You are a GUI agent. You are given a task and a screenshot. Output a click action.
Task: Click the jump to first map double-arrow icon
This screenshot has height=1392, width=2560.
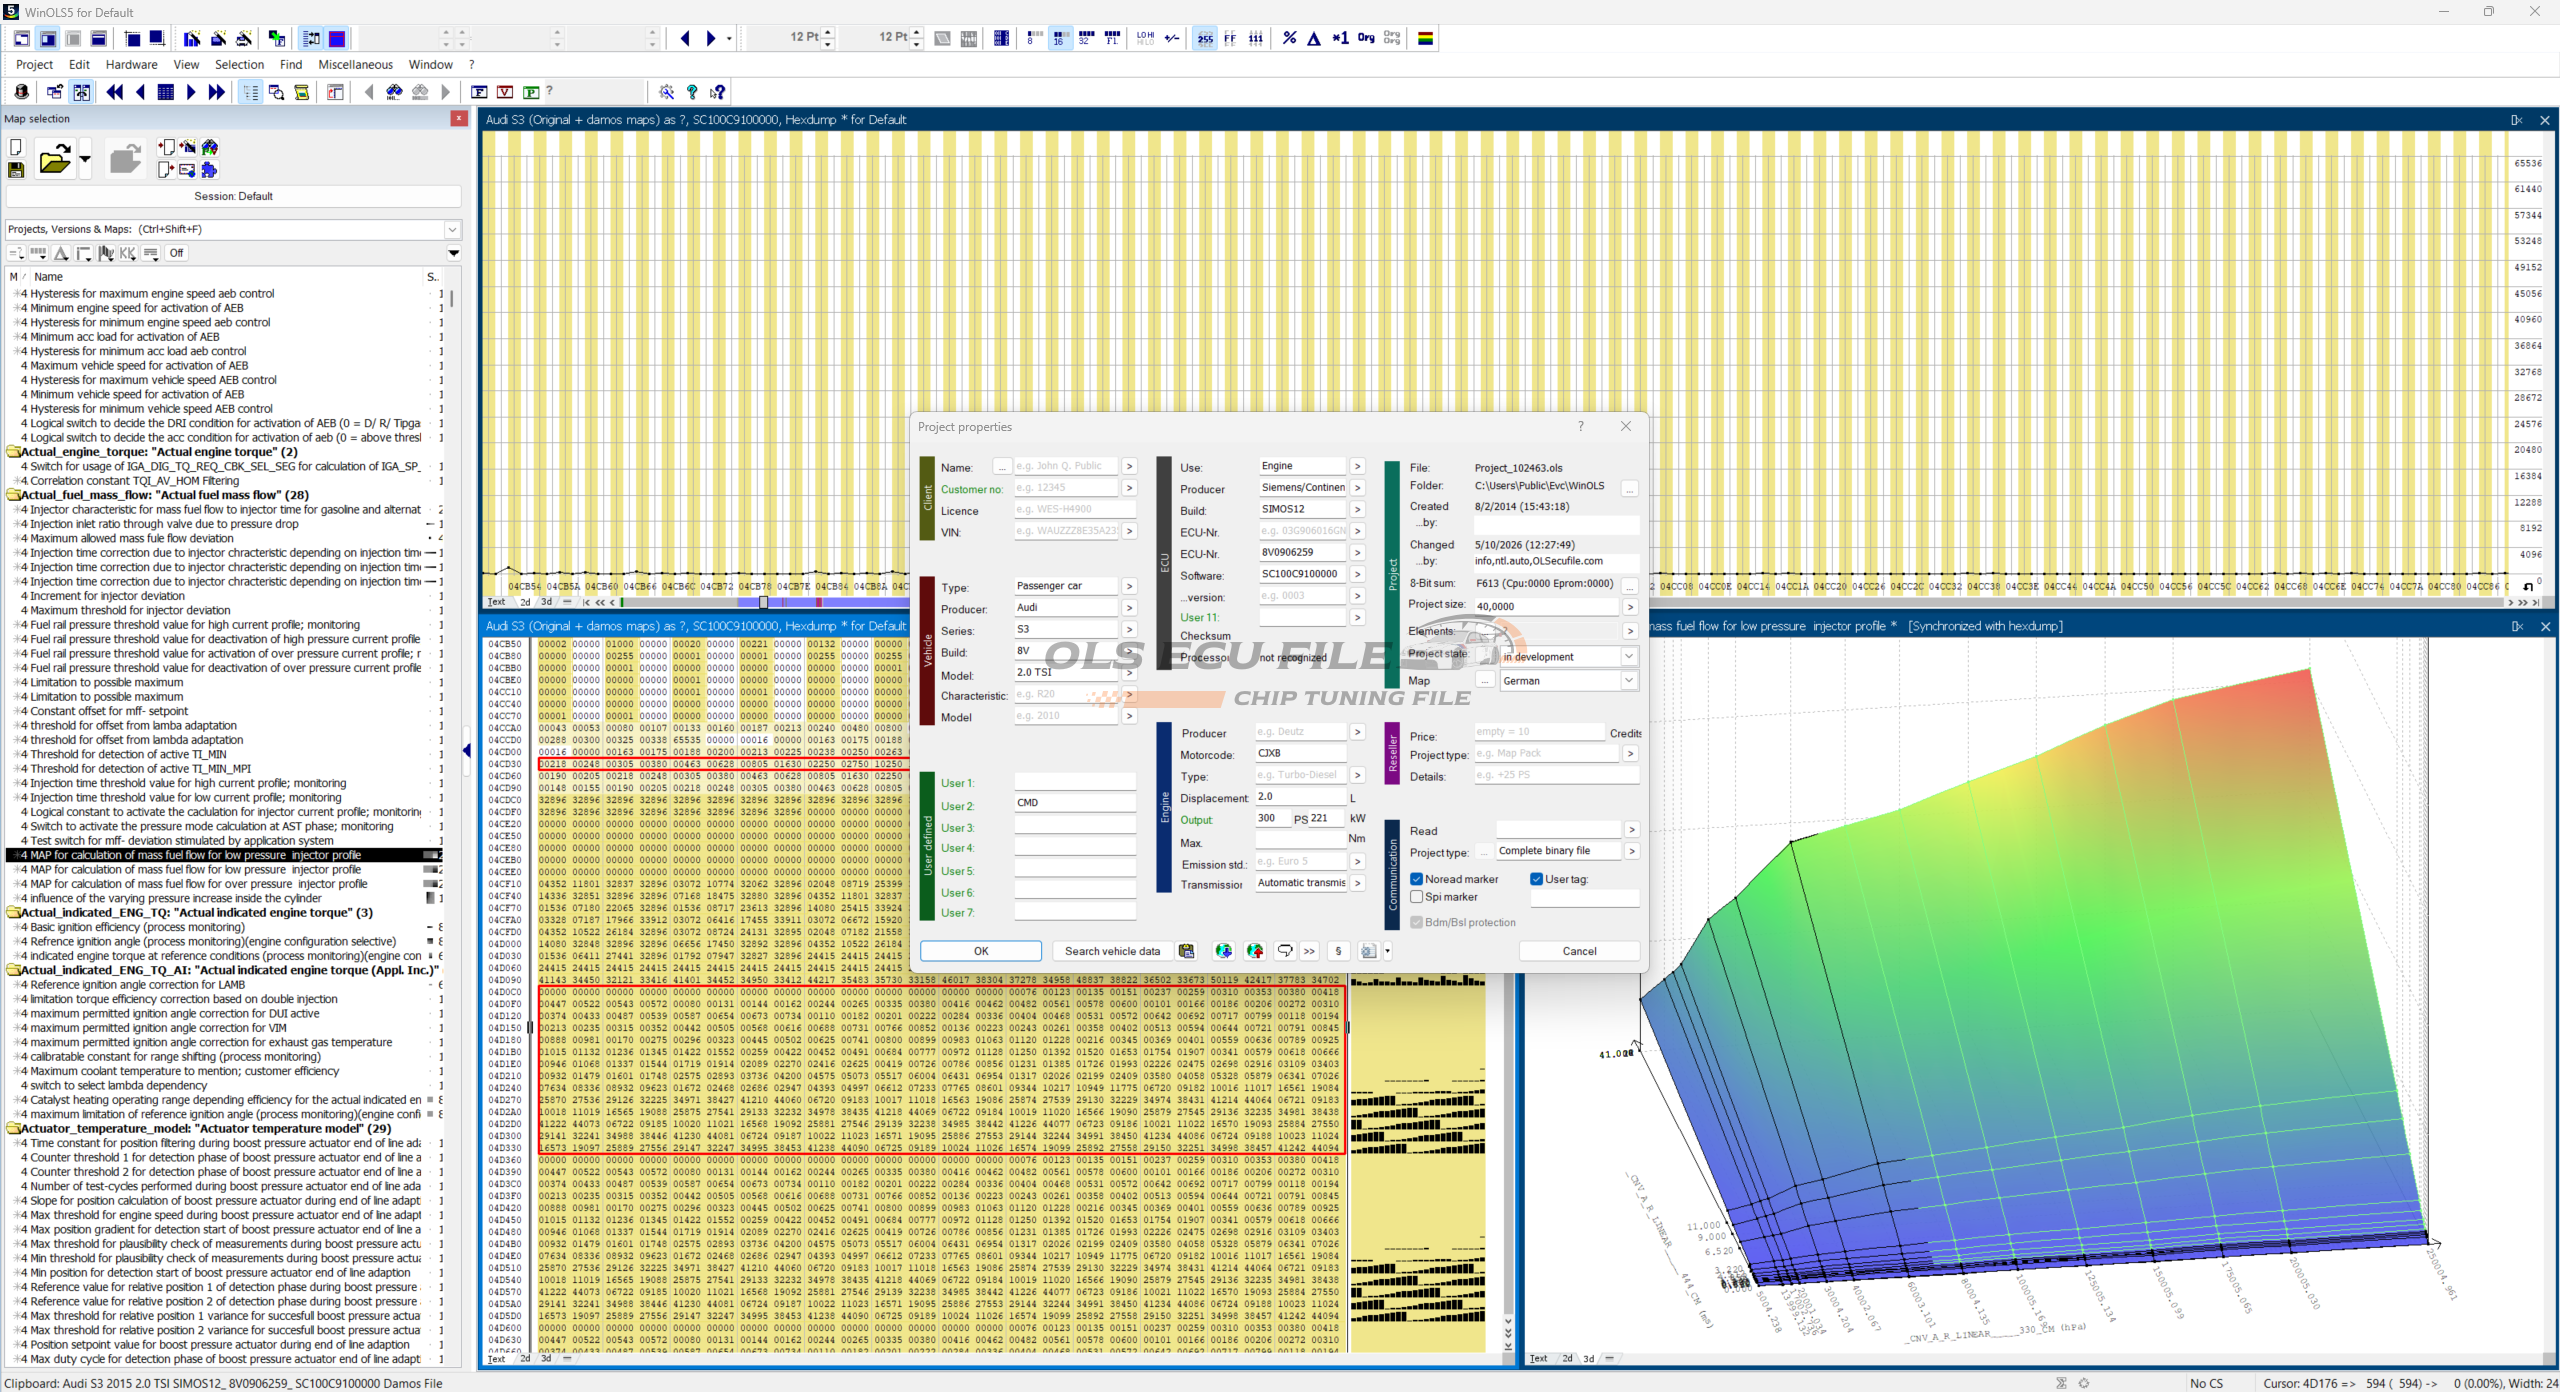pyautogui.click(x=115, y=92)
